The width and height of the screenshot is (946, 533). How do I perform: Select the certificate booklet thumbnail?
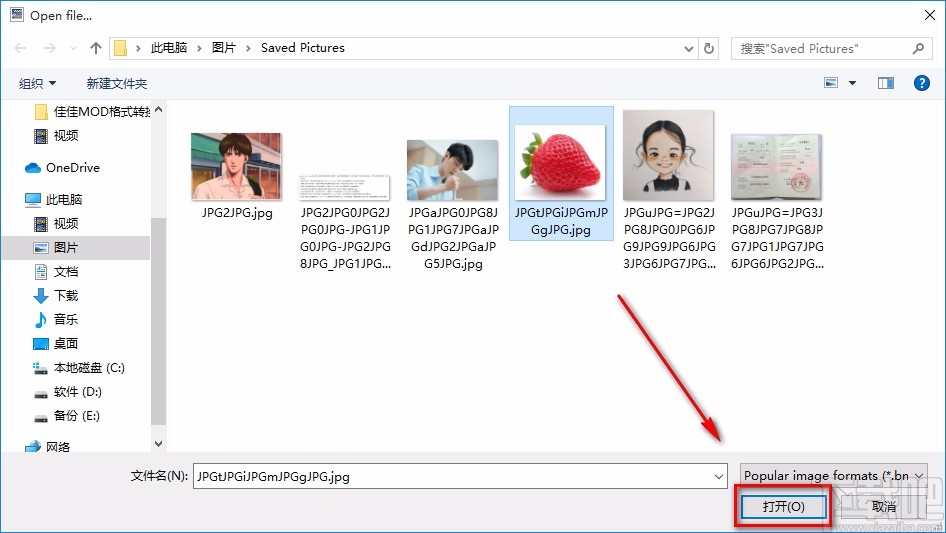coord(776,167)
